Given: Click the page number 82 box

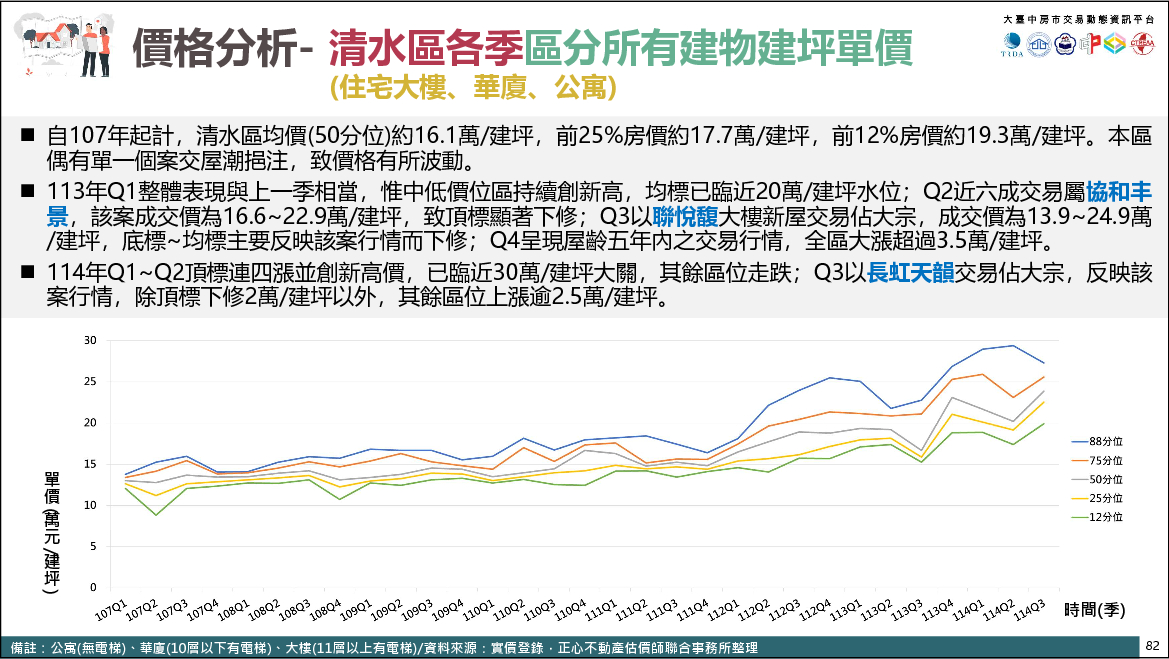Looking at the screenshot, I should click(1151, 645).
